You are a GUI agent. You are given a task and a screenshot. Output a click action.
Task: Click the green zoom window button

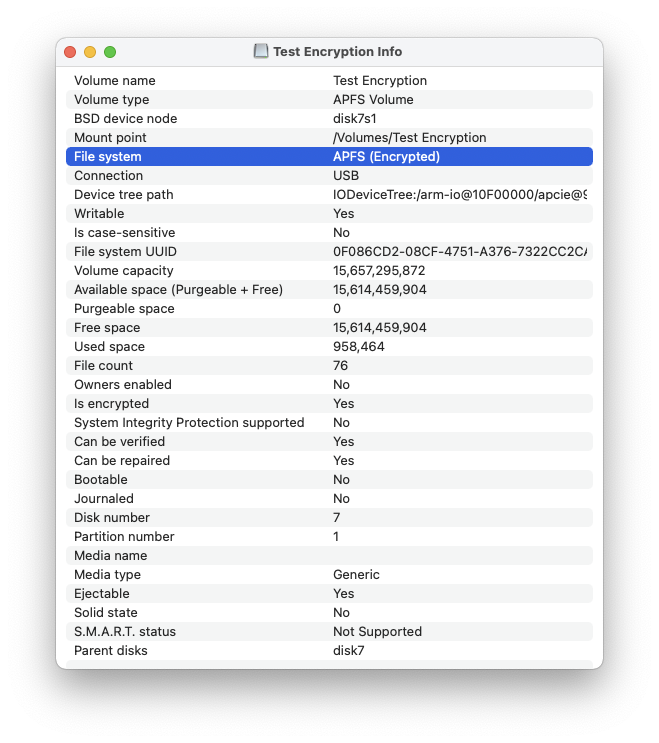coord(110,52)
